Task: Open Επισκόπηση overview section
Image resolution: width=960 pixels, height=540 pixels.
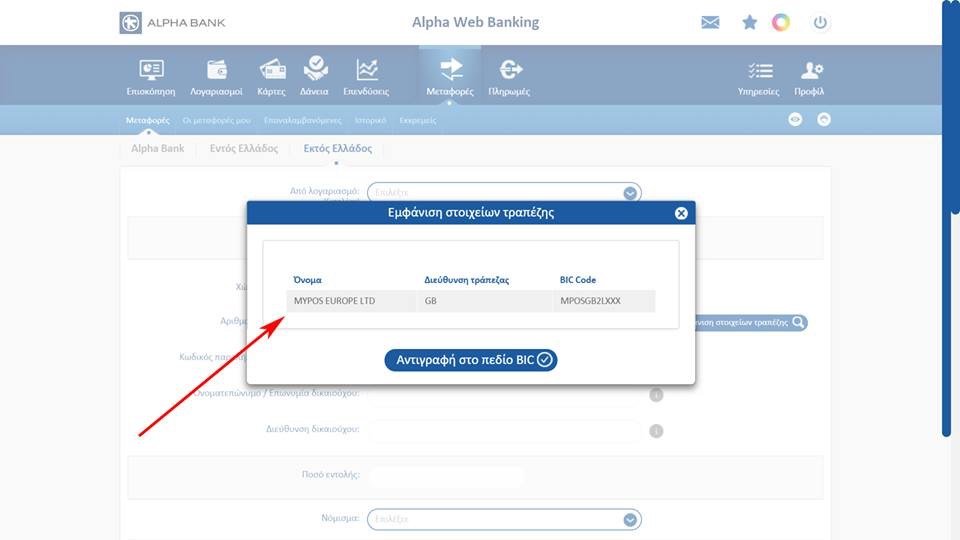Action: click(x=151, y=77)
